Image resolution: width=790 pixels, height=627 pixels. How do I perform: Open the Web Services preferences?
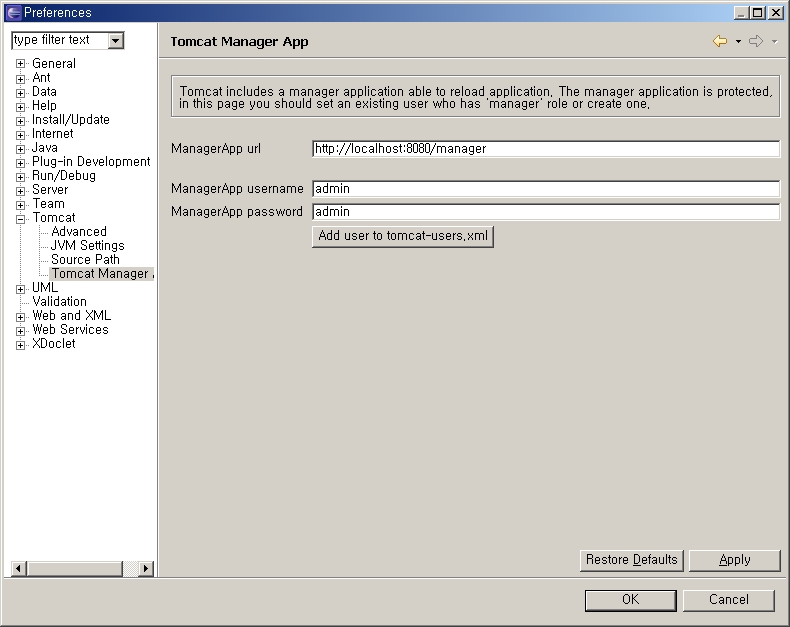click(71, 330)
